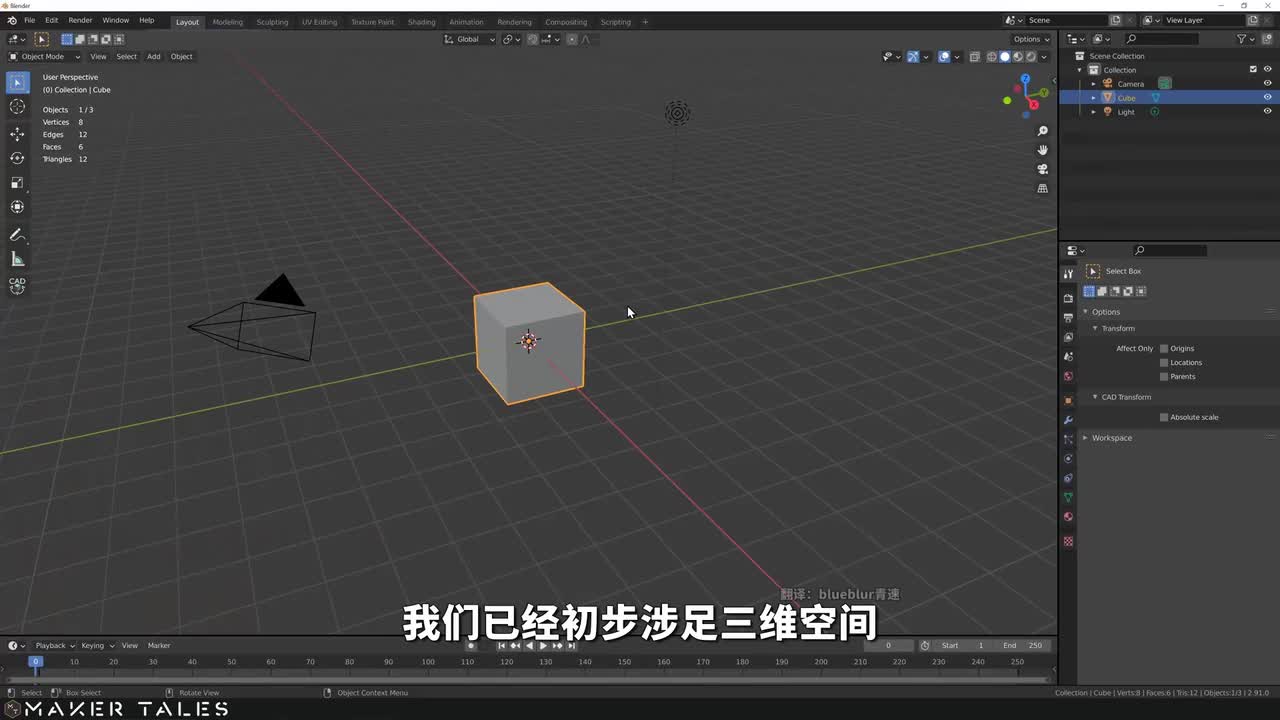Switch orthographic/perspective grid icon

click(x=1042, y=188)
